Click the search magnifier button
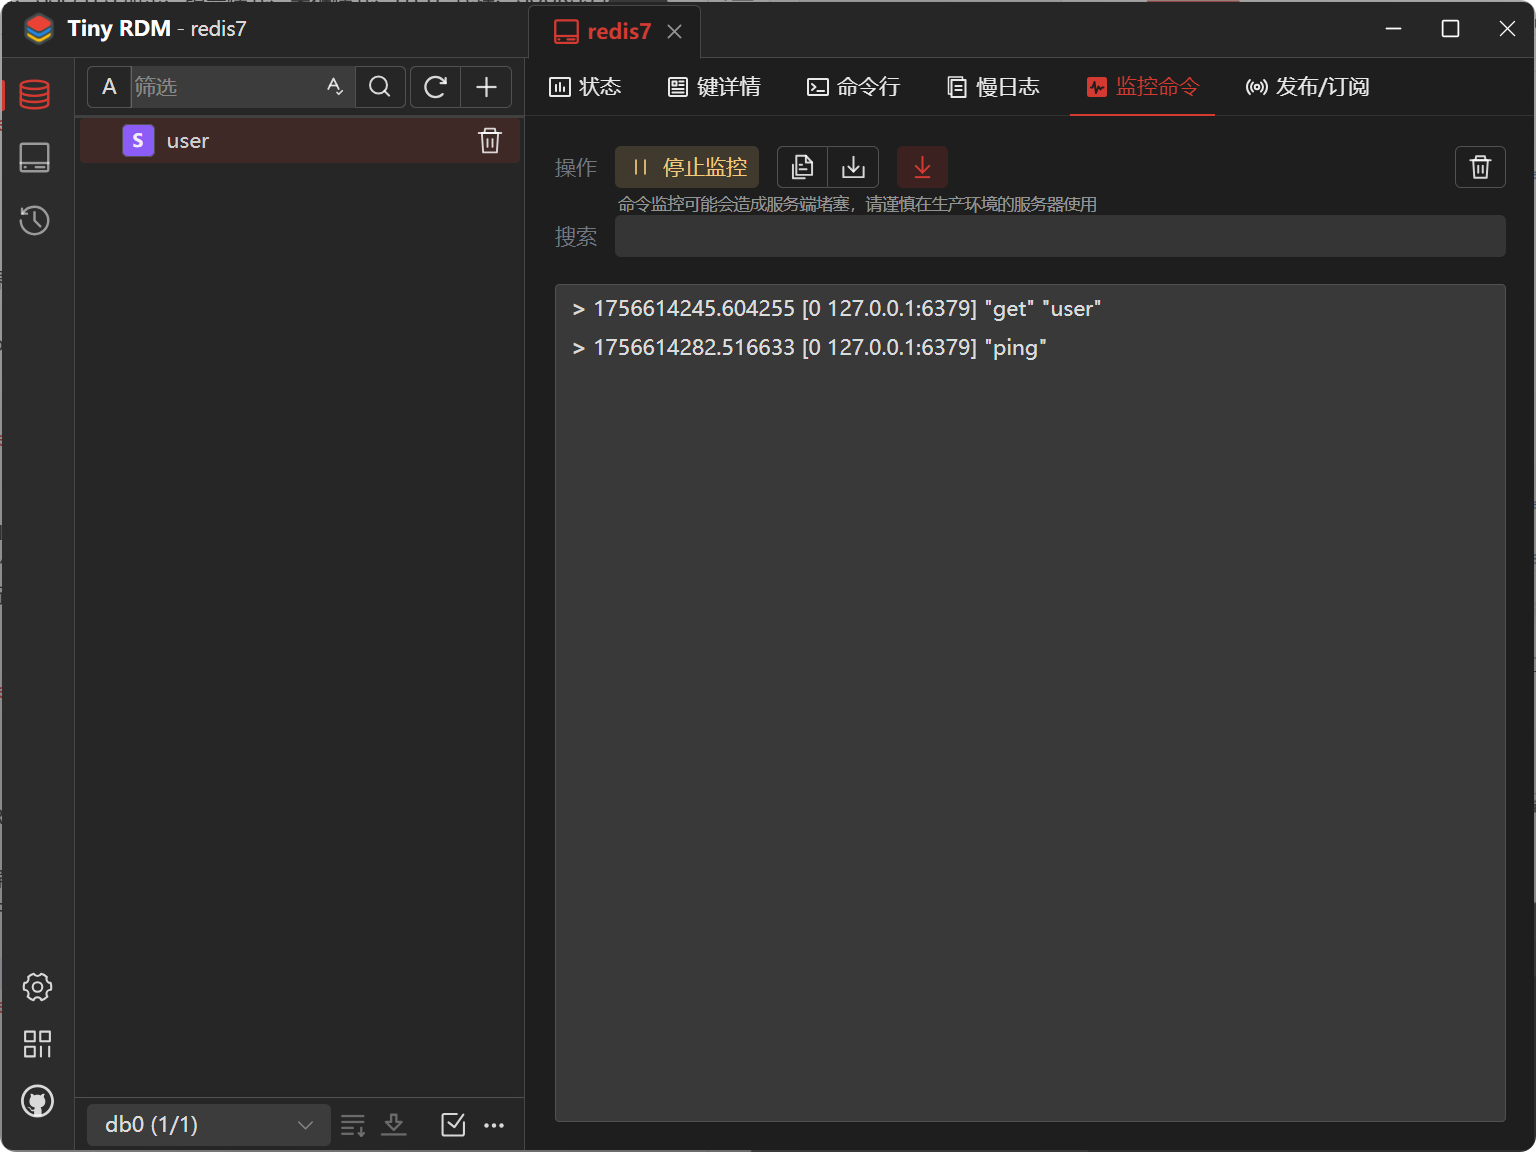Screen dimensions: 1536x1152 (x=380, y=87)
